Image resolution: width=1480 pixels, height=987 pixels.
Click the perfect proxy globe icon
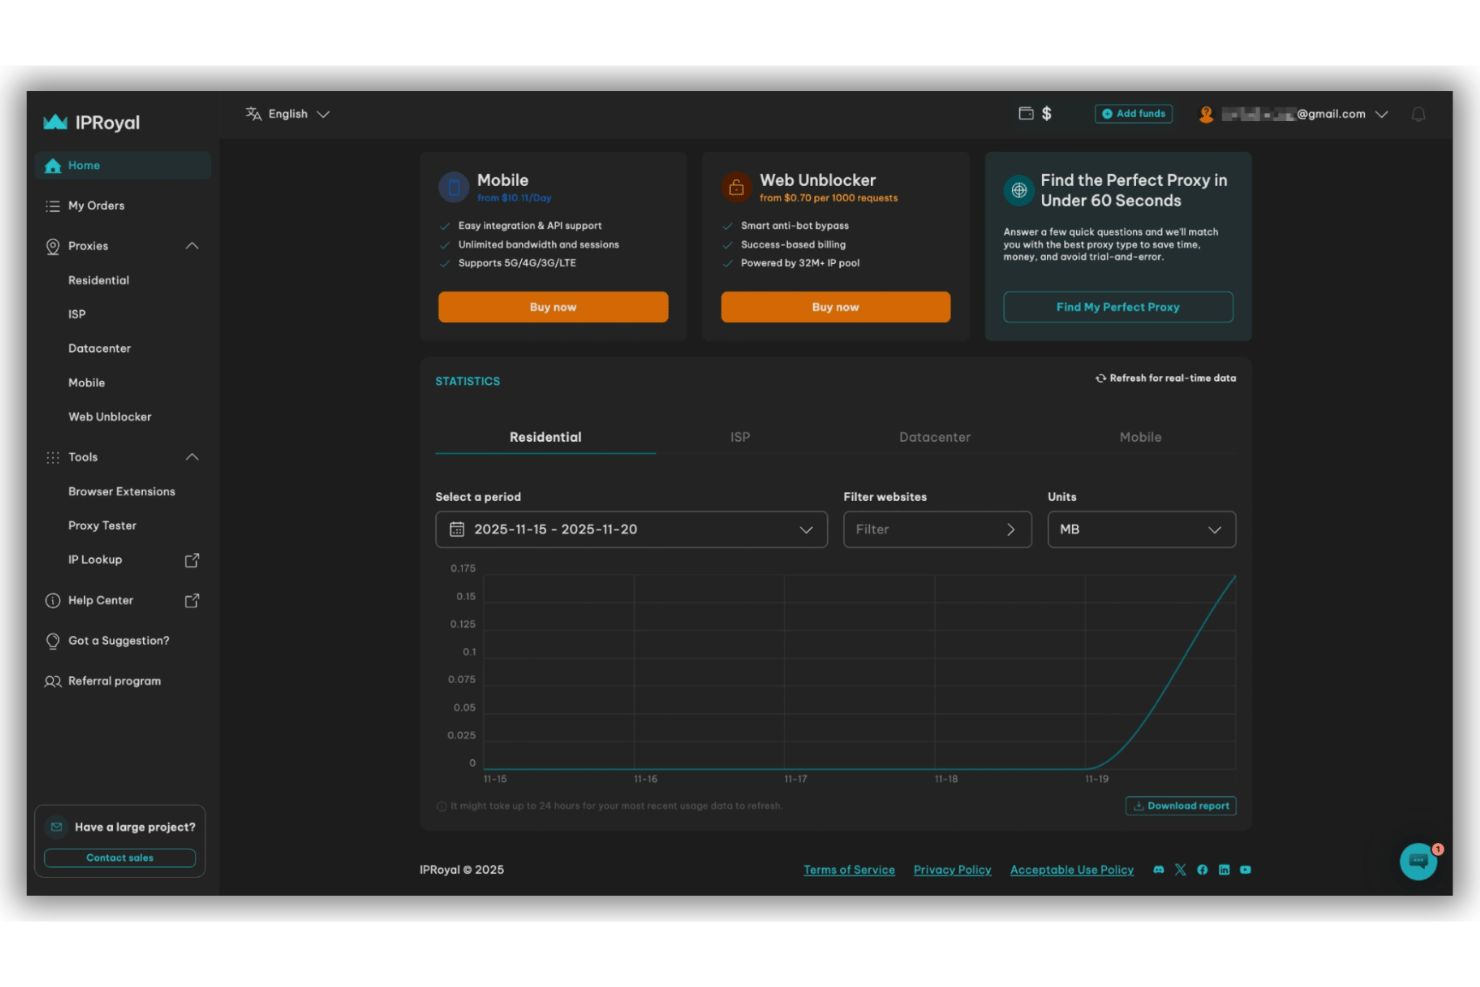point(1019,190)
